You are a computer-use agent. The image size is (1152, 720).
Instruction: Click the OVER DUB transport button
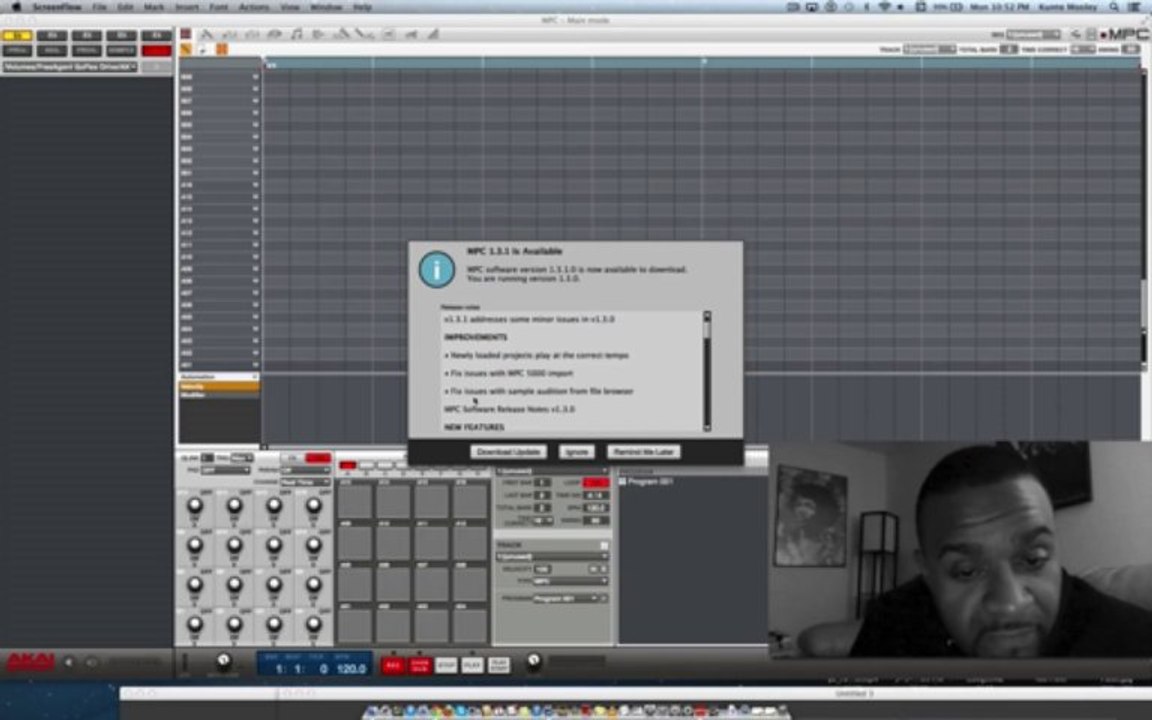coord(420,666)
